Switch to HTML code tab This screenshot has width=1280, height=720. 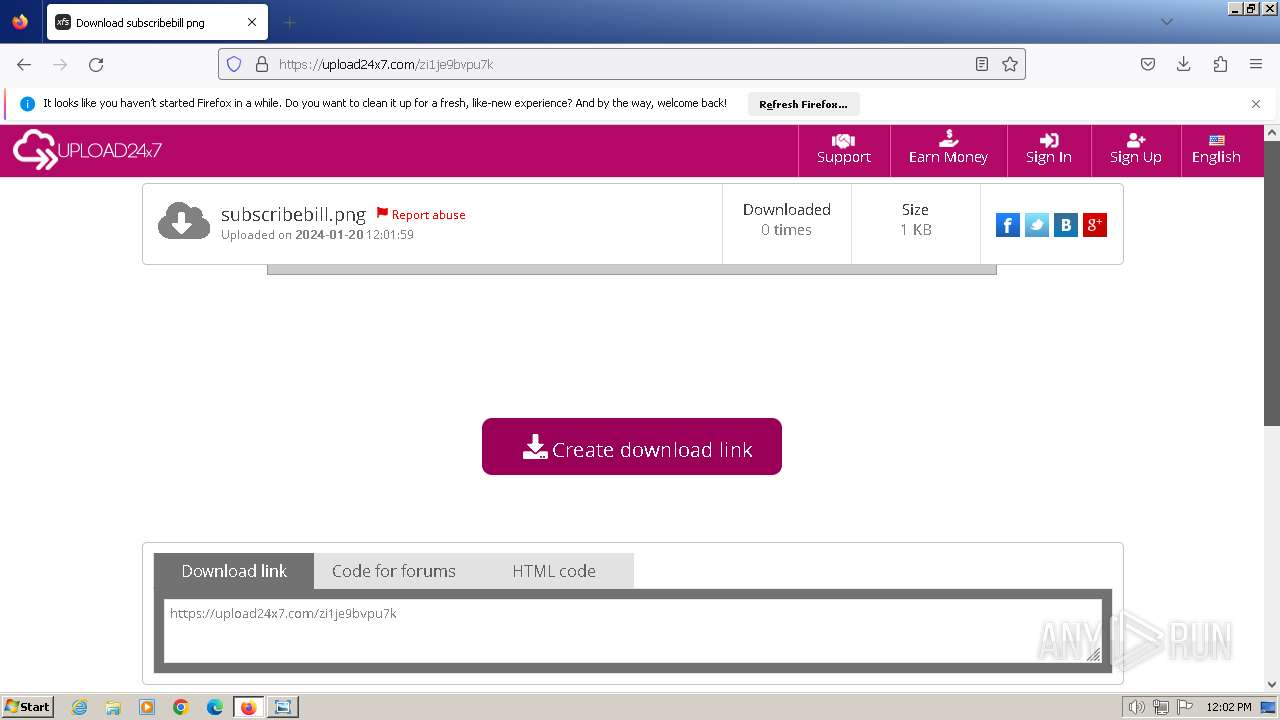click(x=554, y=571)
